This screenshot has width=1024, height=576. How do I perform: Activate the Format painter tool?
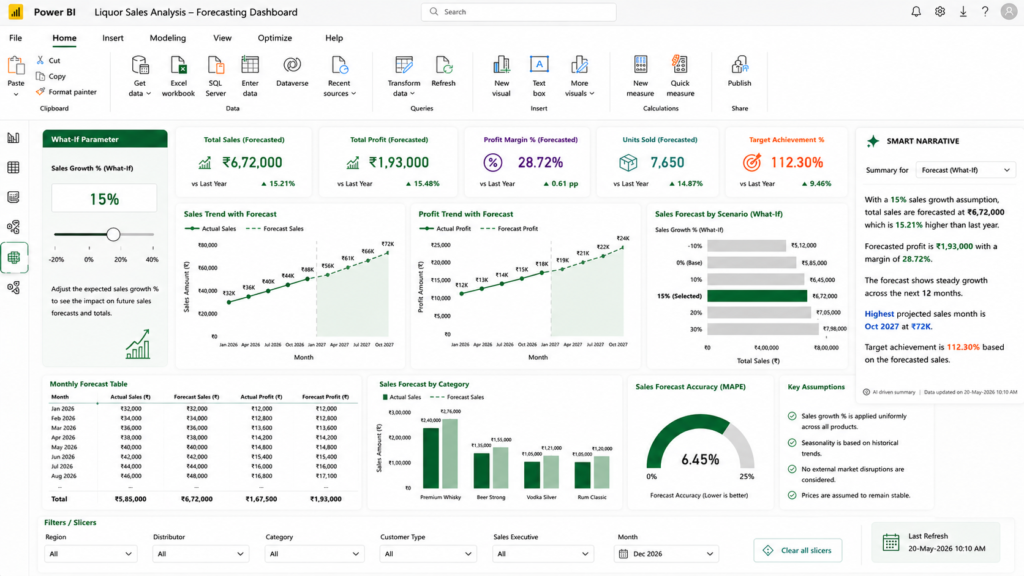point(66,92)
